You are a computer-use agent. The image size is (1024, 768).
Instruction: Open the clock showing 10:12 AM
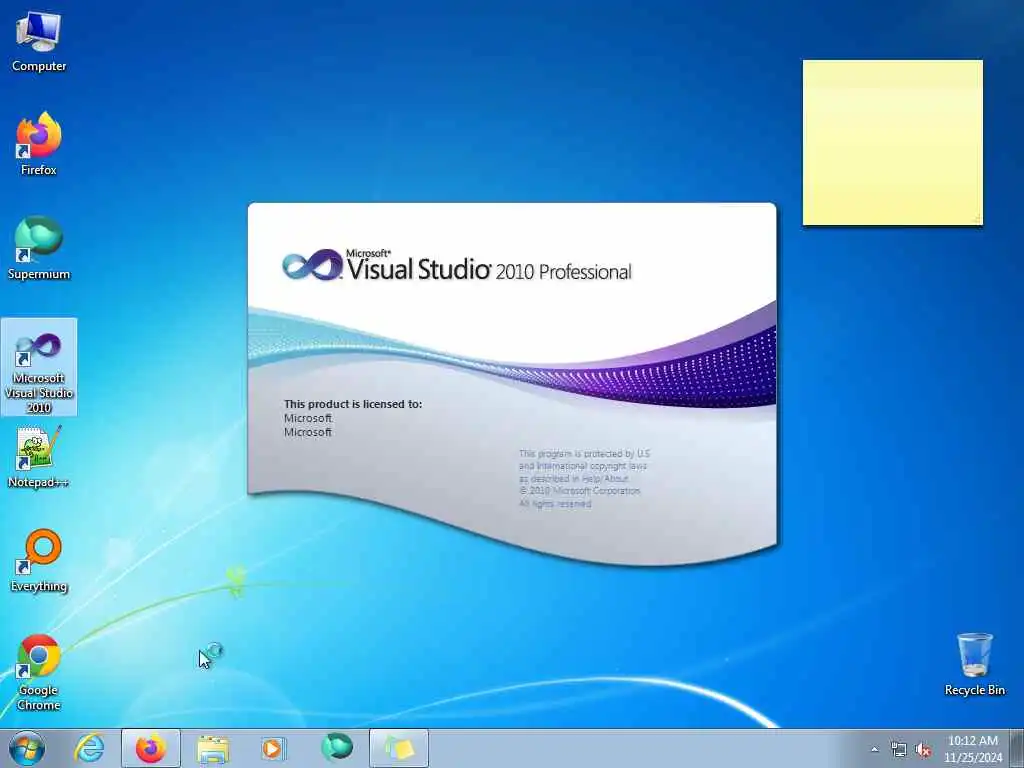[x=972, y=748]
